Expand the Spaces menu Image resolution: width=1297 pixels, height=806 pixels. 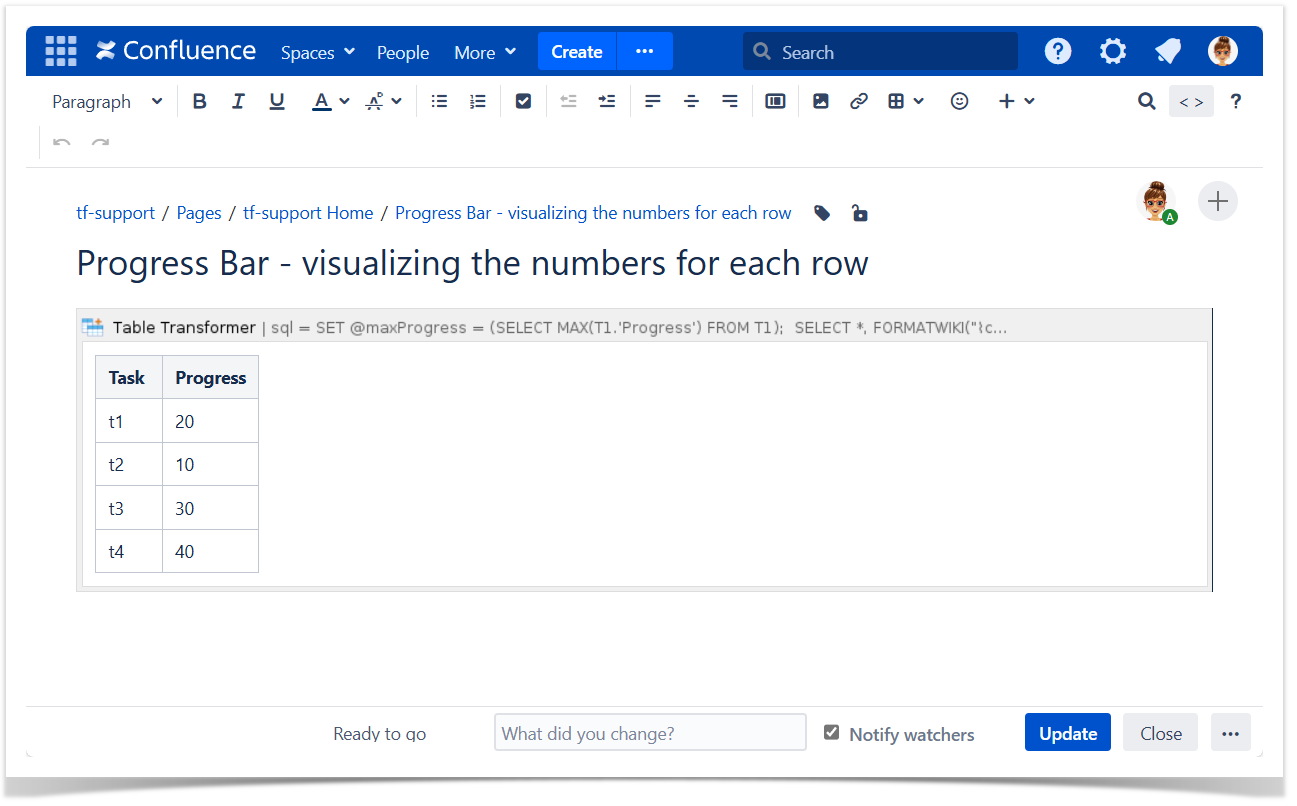point(317,52)
